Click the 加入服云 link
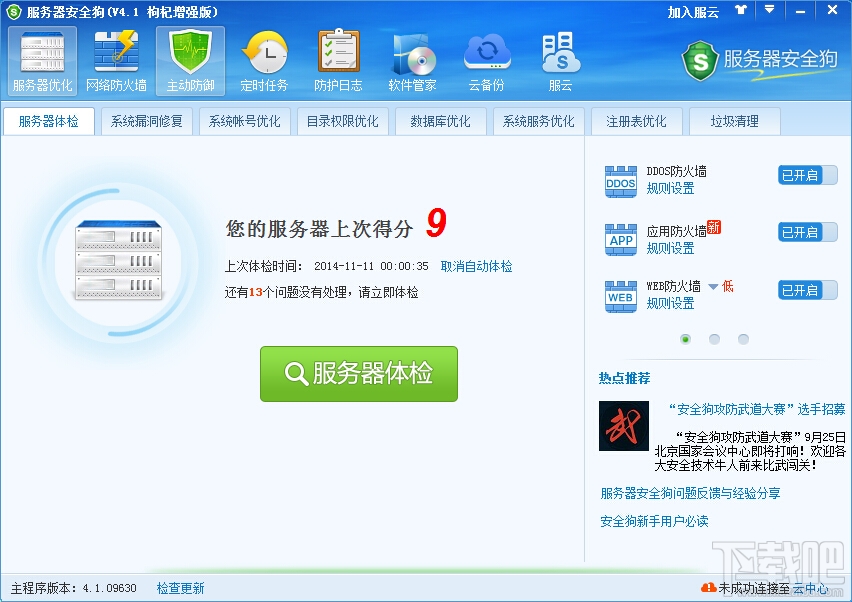The image size is (852, 602). click(693, 12)
